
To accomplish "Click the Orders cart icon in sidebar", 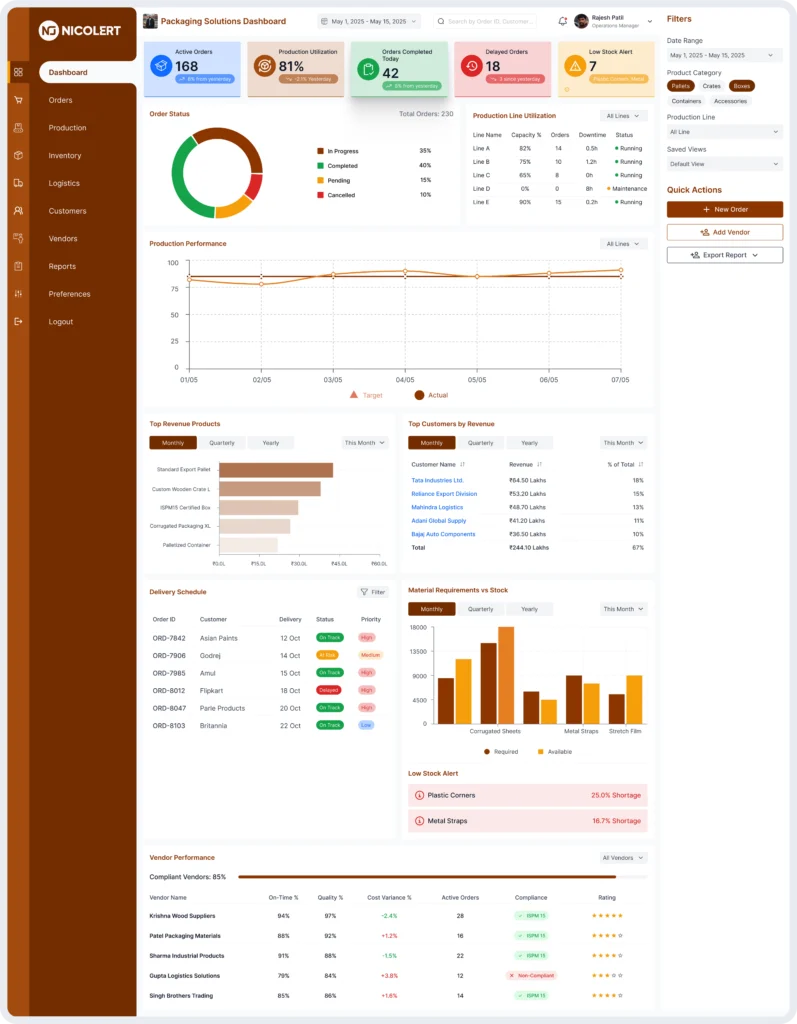I will [18, 100].
